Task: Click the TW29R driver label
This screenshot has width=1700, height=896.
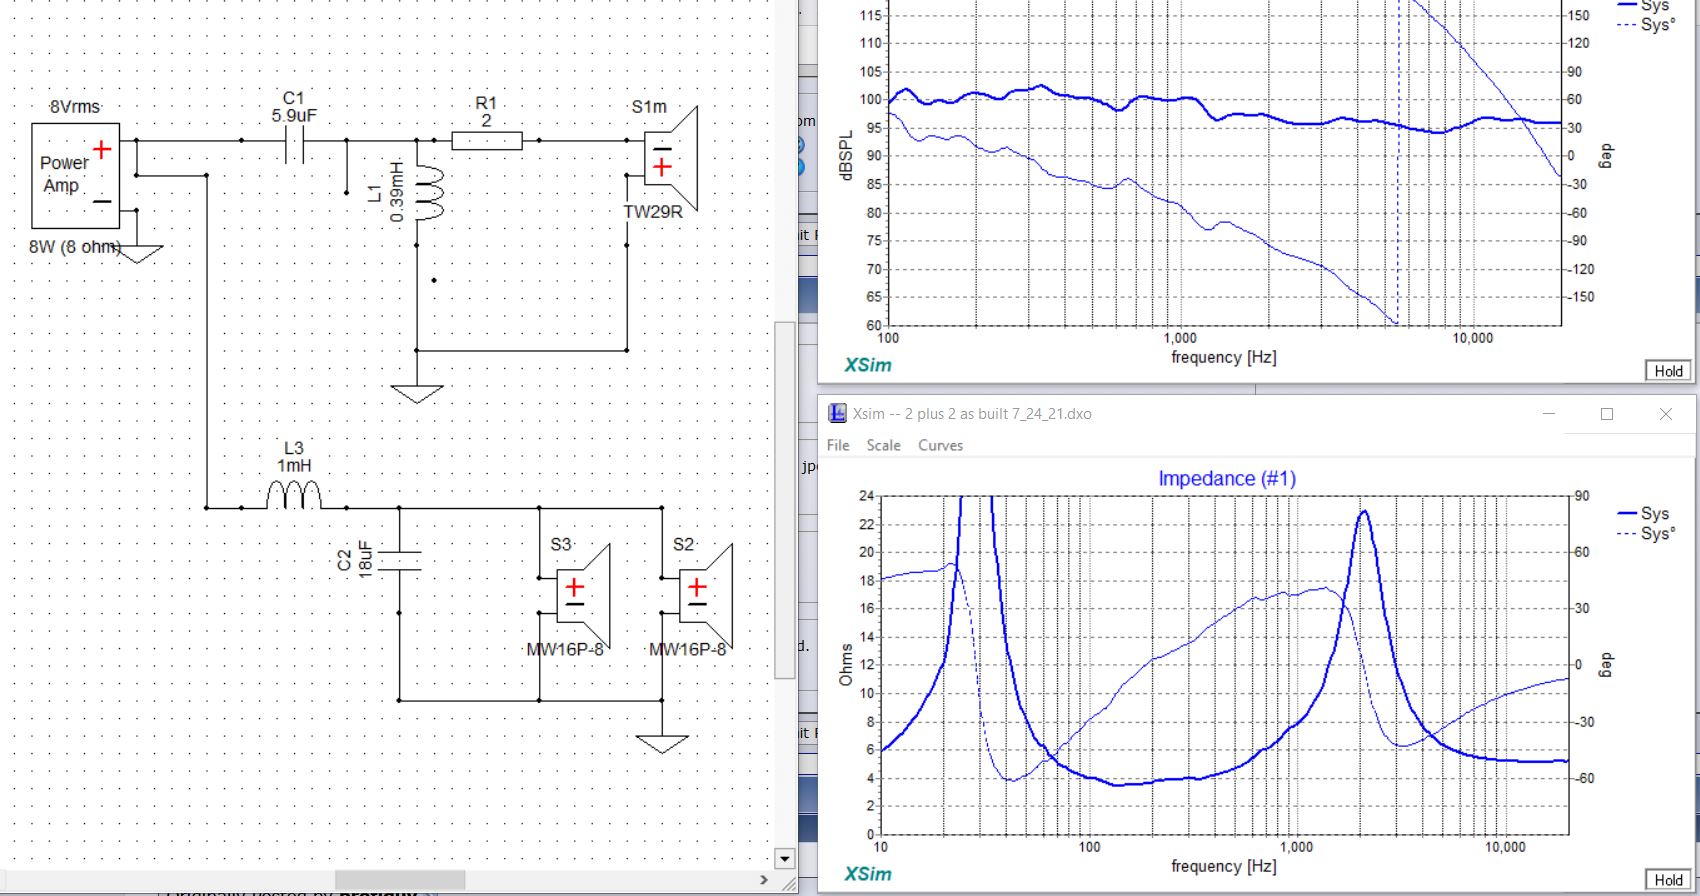Action: pyautogui.click(x=653, y=212)
